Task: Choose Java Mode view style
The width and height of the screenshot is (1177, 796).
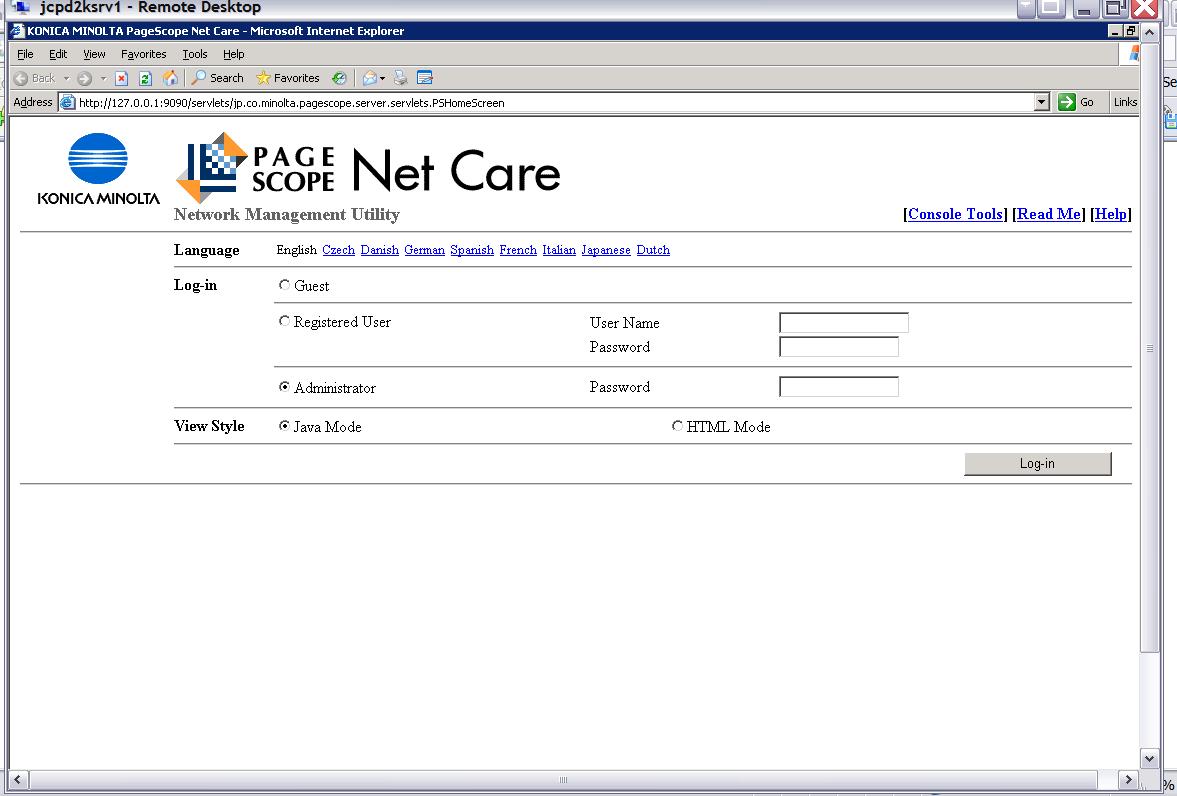Action: tap(284, 426)
